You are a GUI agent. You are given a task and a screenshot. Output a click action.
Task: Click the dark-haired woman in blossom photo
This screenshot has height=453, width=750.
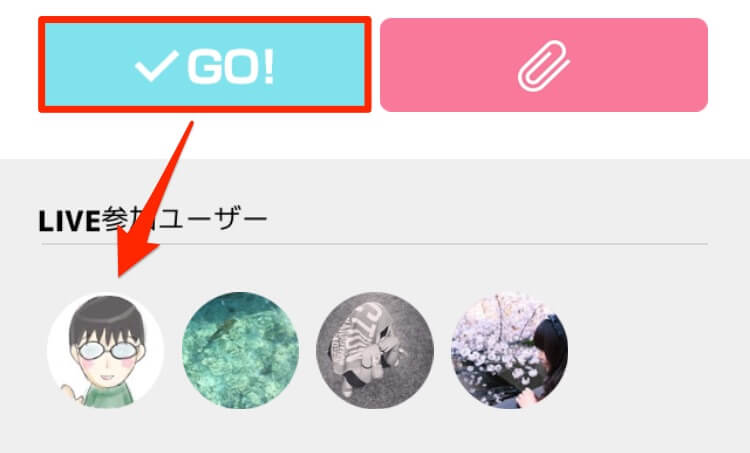pyautogui.click(x=545, y=361)
